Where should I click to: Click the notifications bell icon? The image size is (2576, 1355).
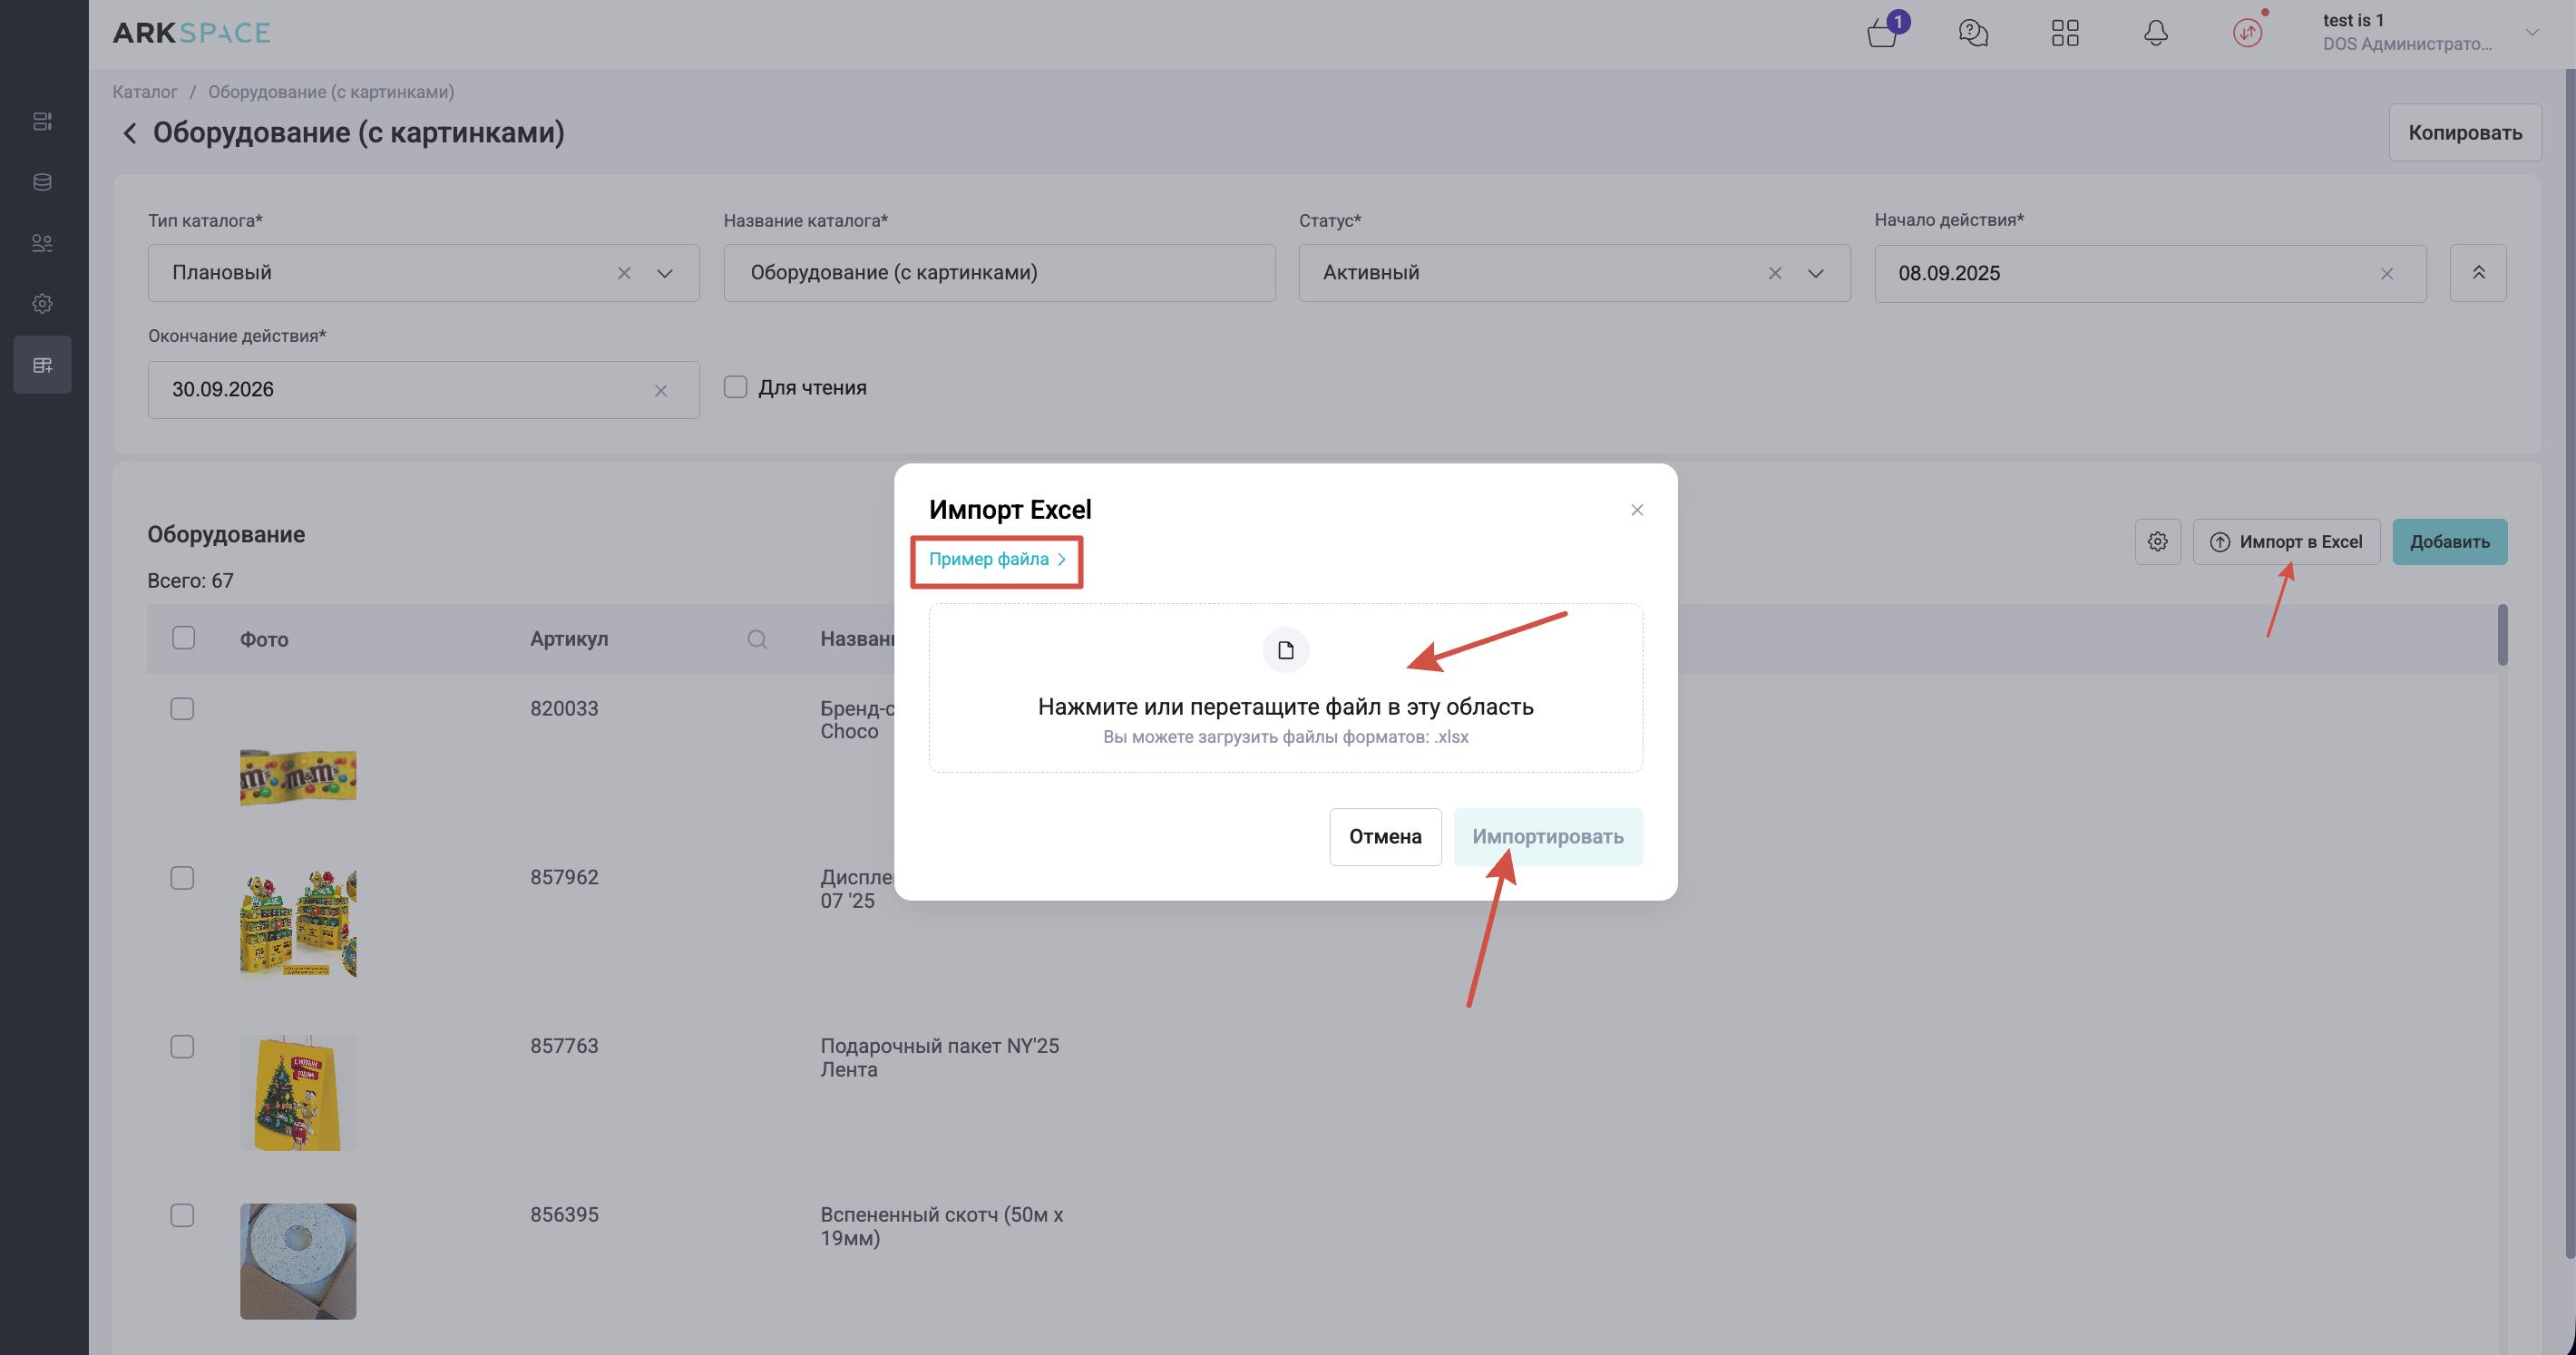click(2155, 33)
